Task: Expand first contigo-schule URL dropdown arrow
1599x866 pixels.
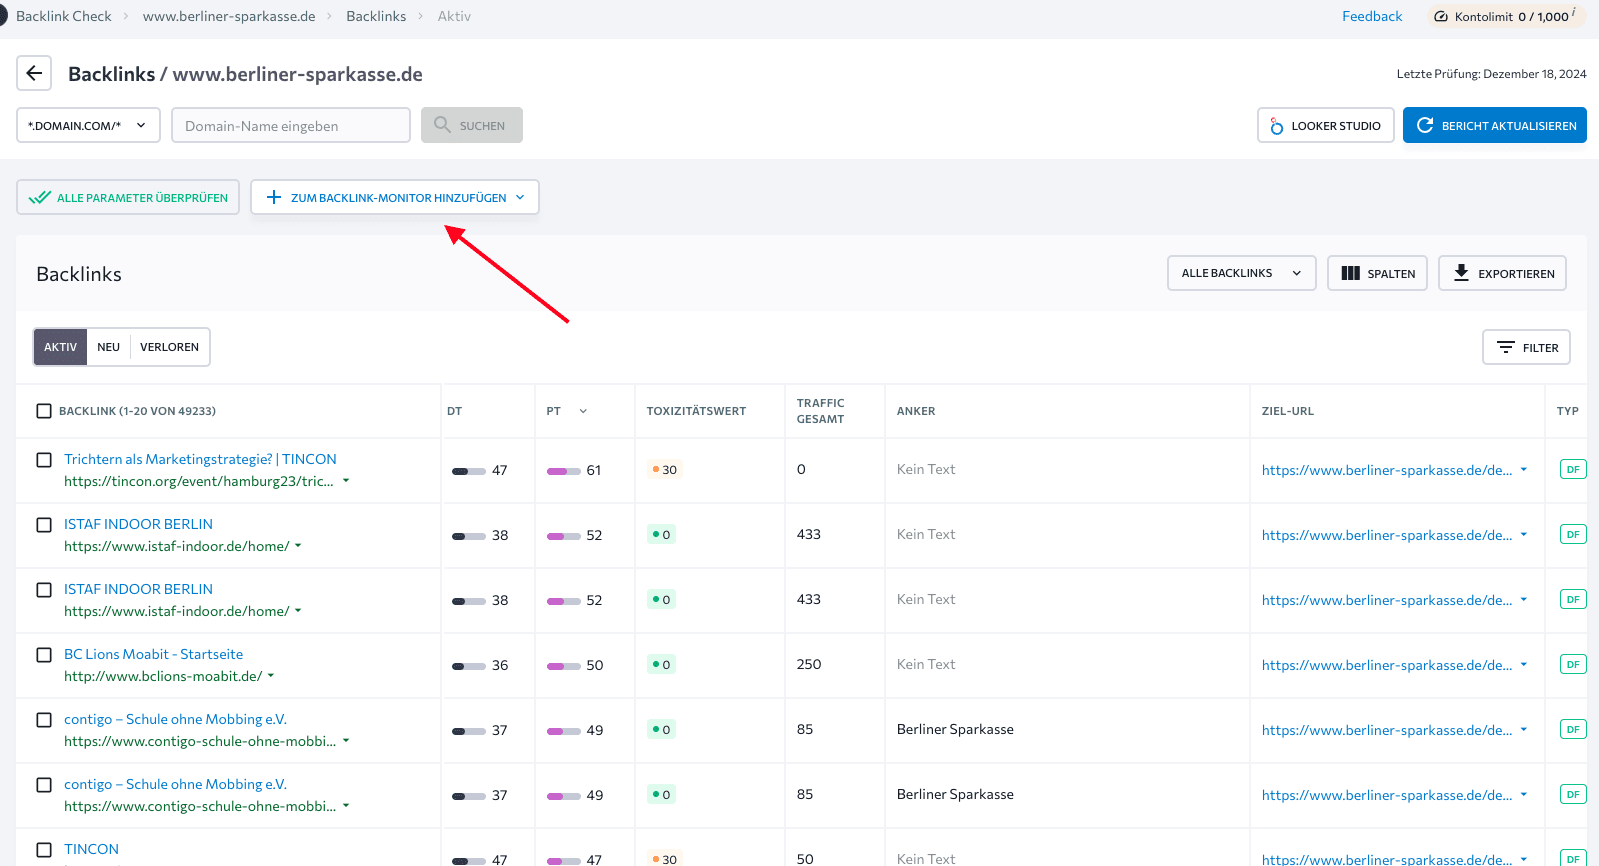Action: tap(346, 741)
